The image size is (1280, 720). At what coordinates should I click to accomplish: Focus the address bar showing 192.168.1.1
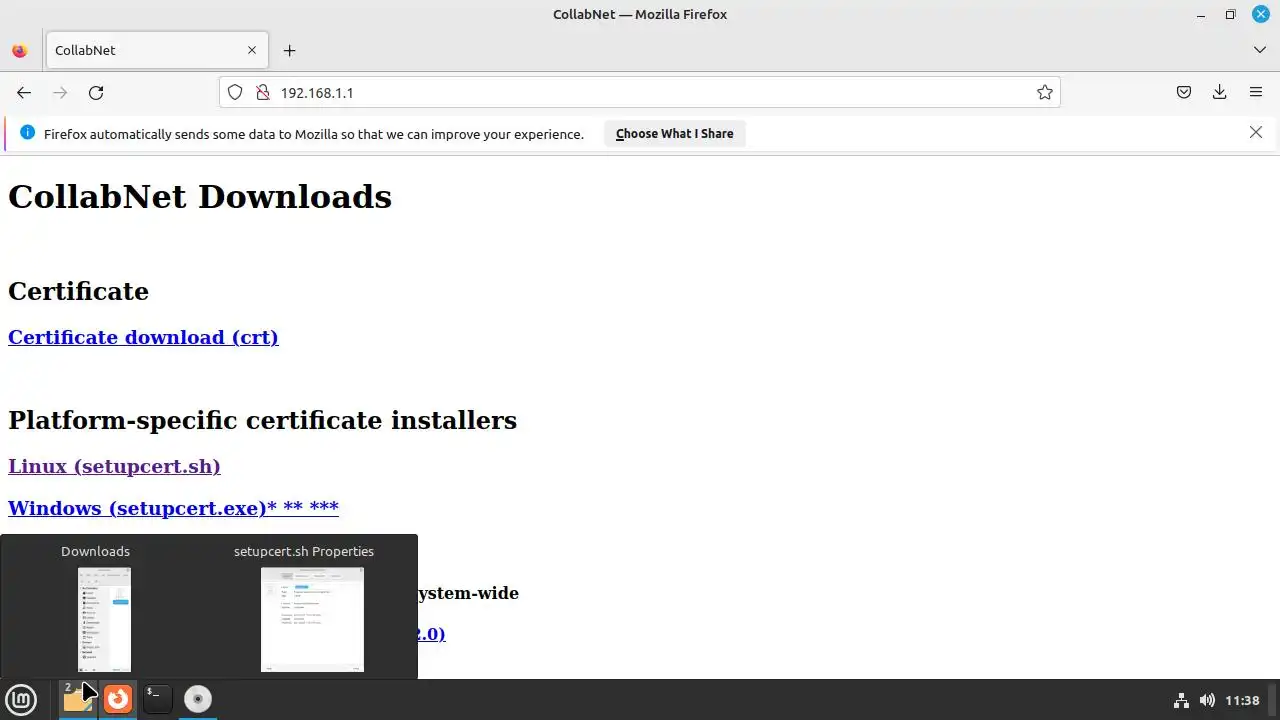pyautogui.click(x=640, y=92)
